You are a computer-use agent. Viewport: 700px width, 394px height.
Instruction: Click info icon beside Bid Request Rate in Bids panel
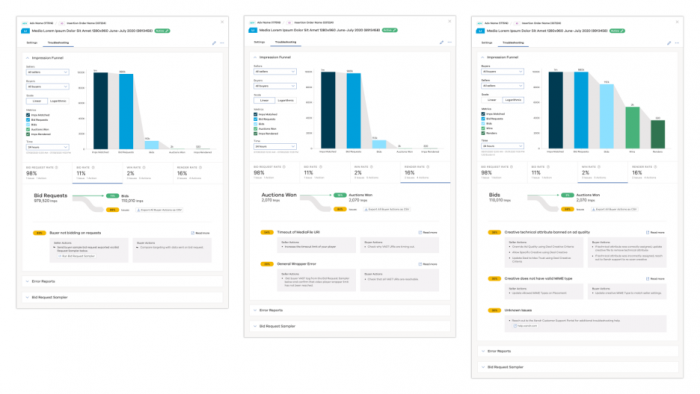512,167
